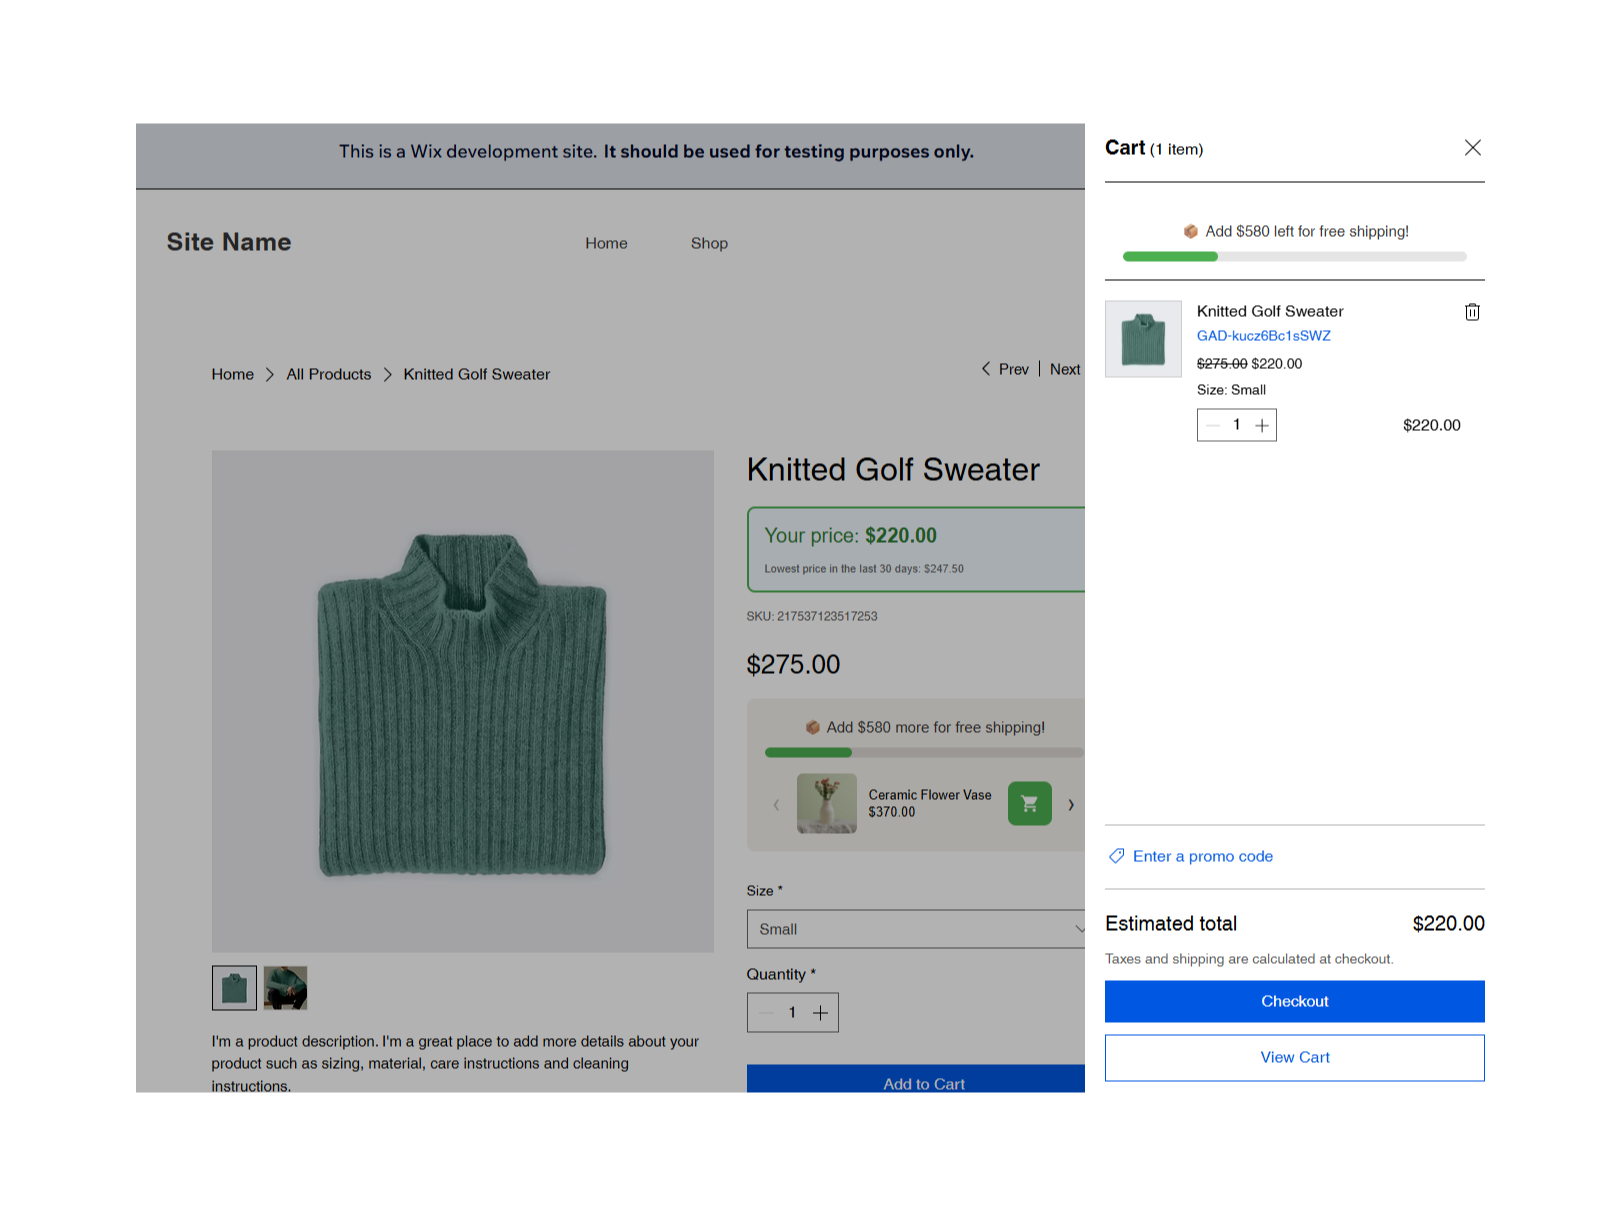Add Ceramic Flower Vase via green cart icon
The width and height of the screenshot is (1606, 1205).
click(x=1029, y=803)
